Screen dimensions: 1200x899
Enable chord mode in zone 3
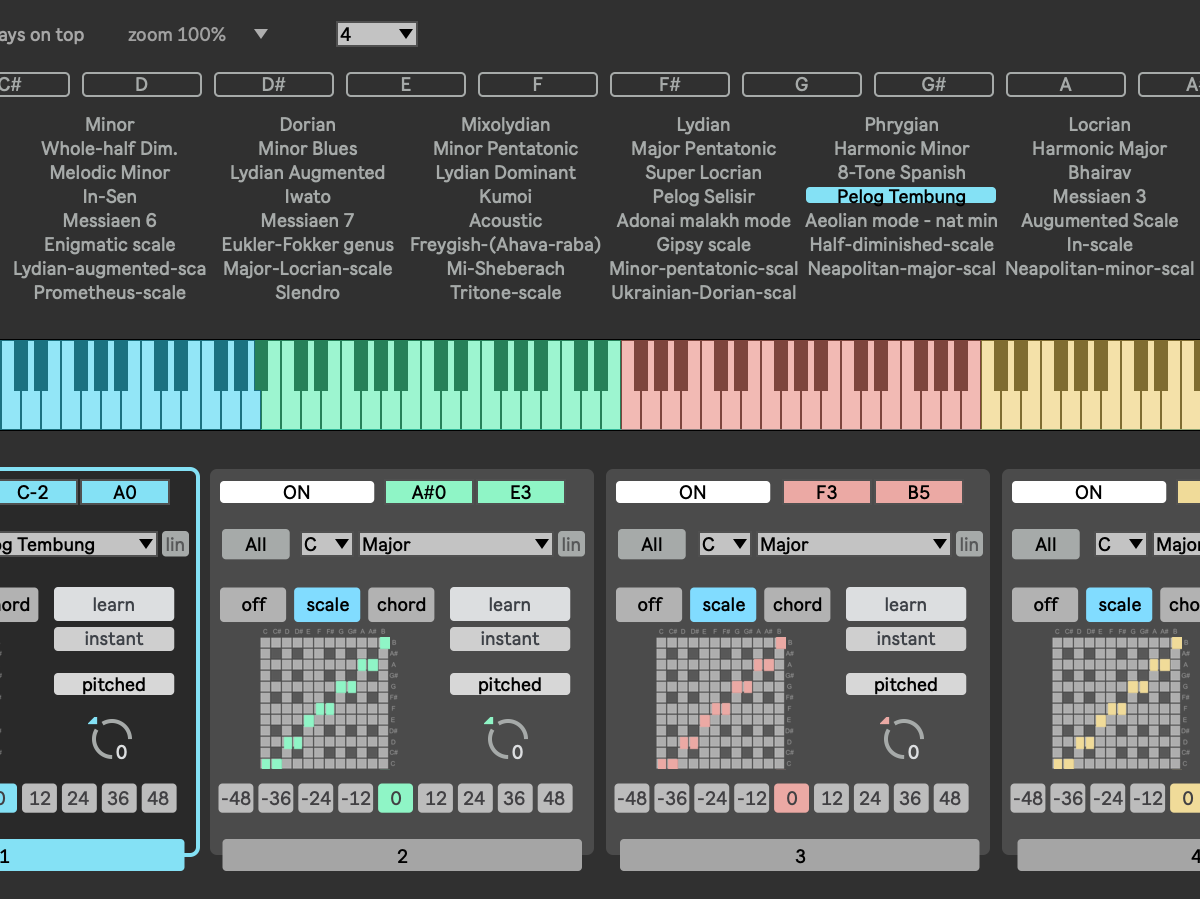(x=797, y=604)
